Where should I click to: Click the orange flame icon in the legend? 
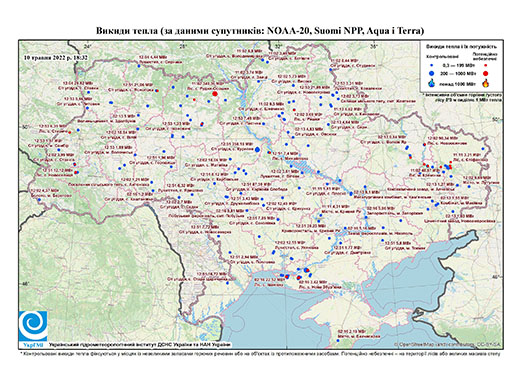click(485, 83)
